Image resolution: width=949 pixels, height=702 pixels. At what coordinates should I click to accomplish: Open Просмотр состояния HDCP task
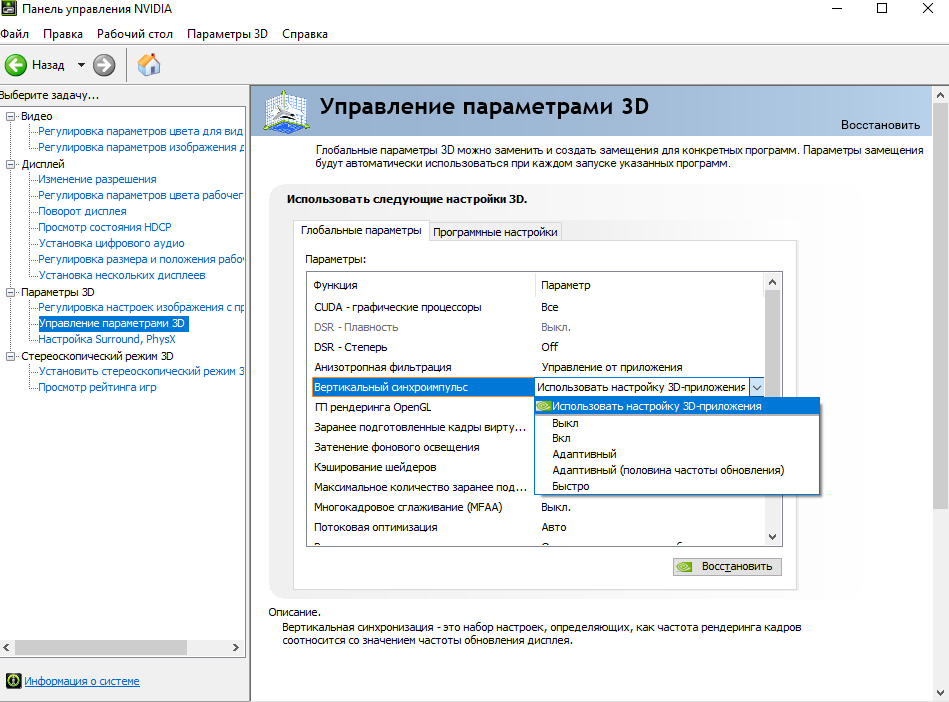pos(105,227)
